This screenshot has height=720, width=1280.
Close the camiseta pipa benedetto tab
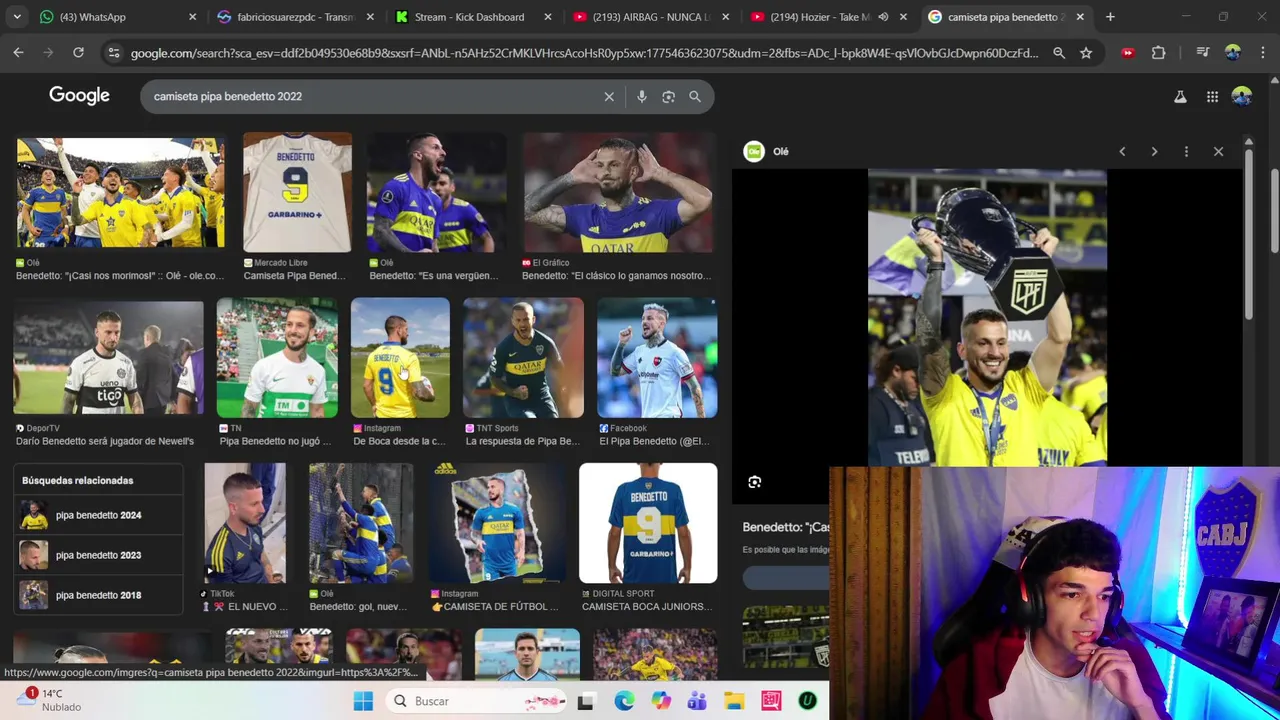pos(1080,17)
